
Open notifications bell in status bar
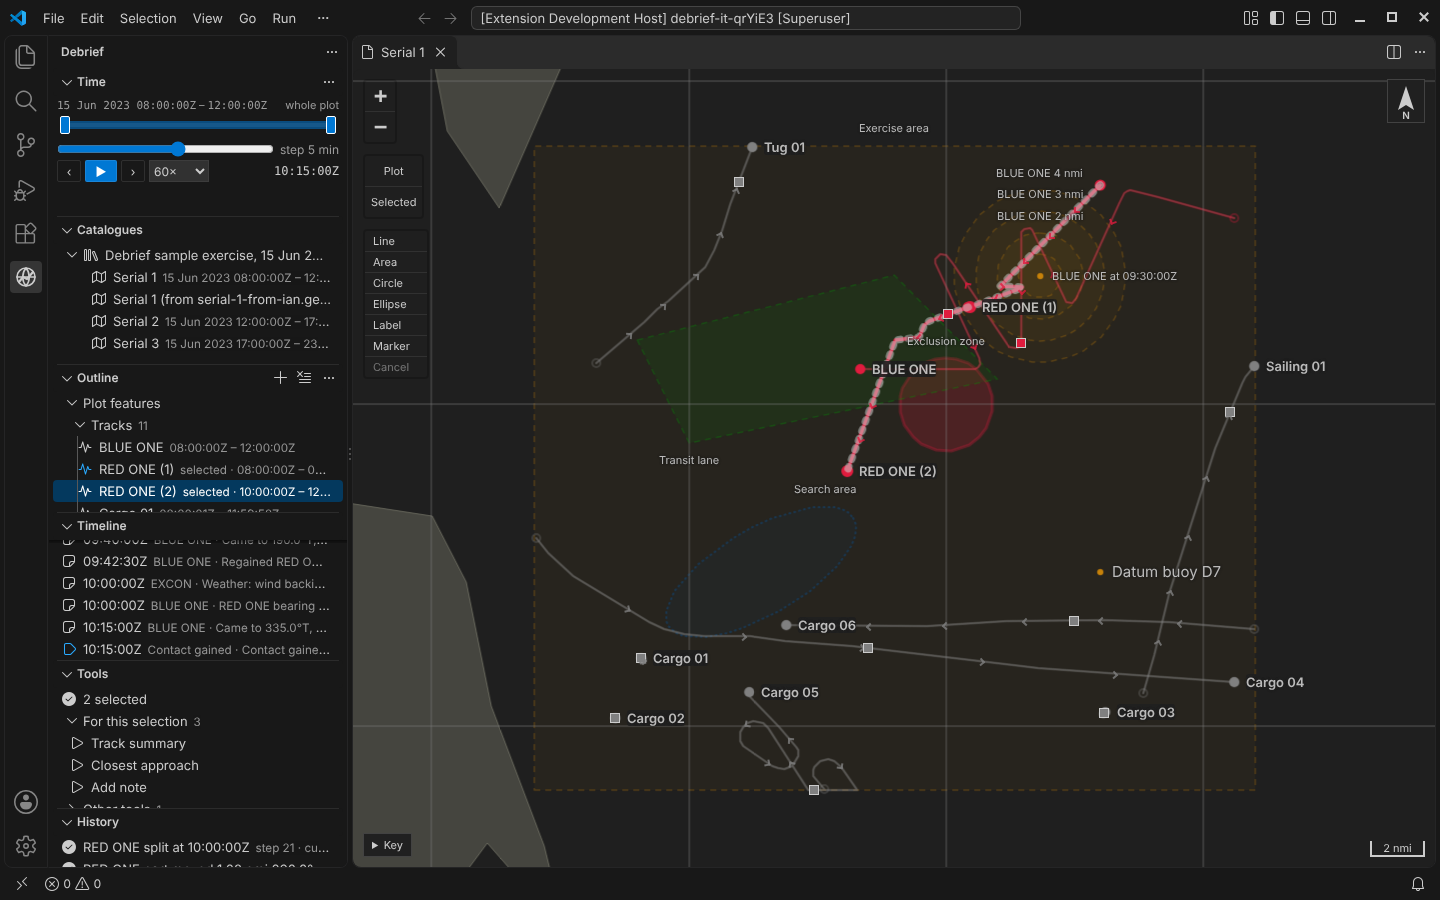pyautogui.click(x=1418, y=884)
